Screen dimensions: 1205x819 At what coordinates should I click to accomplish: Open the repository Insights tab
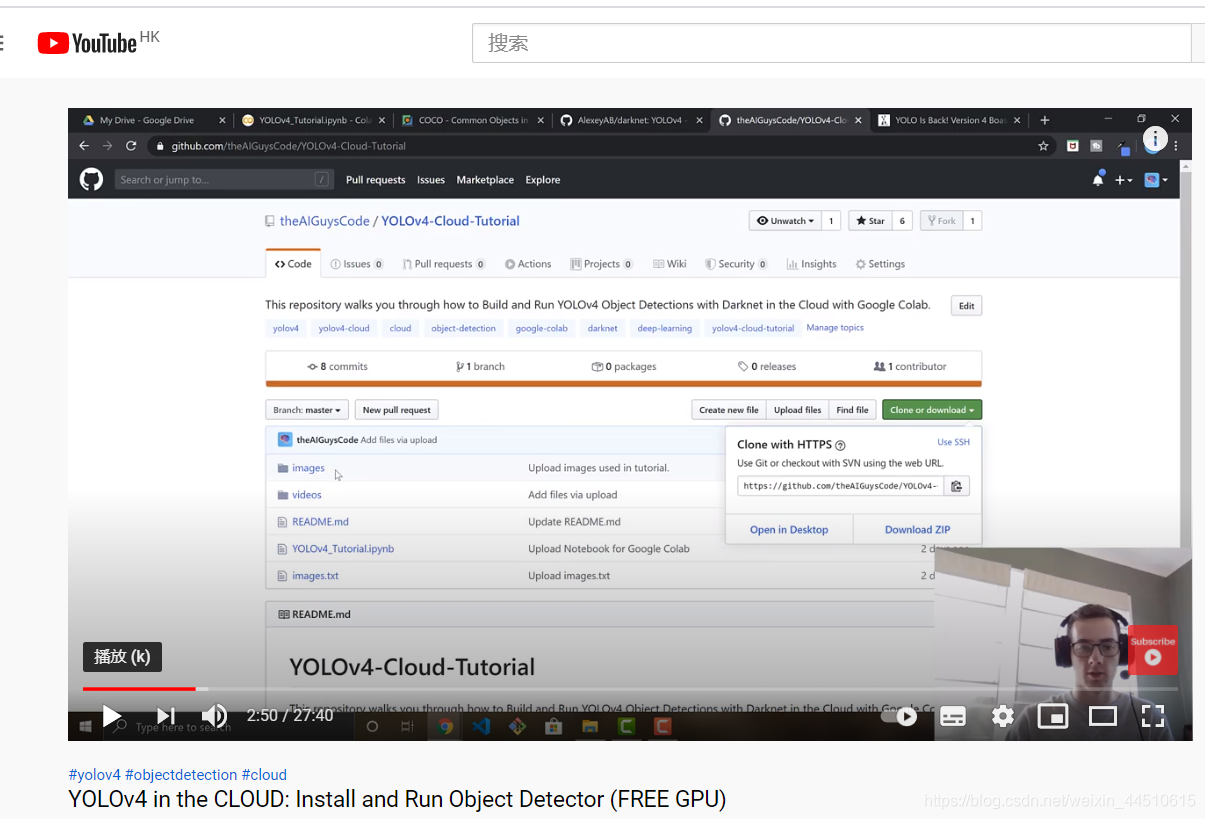[811, 264]
